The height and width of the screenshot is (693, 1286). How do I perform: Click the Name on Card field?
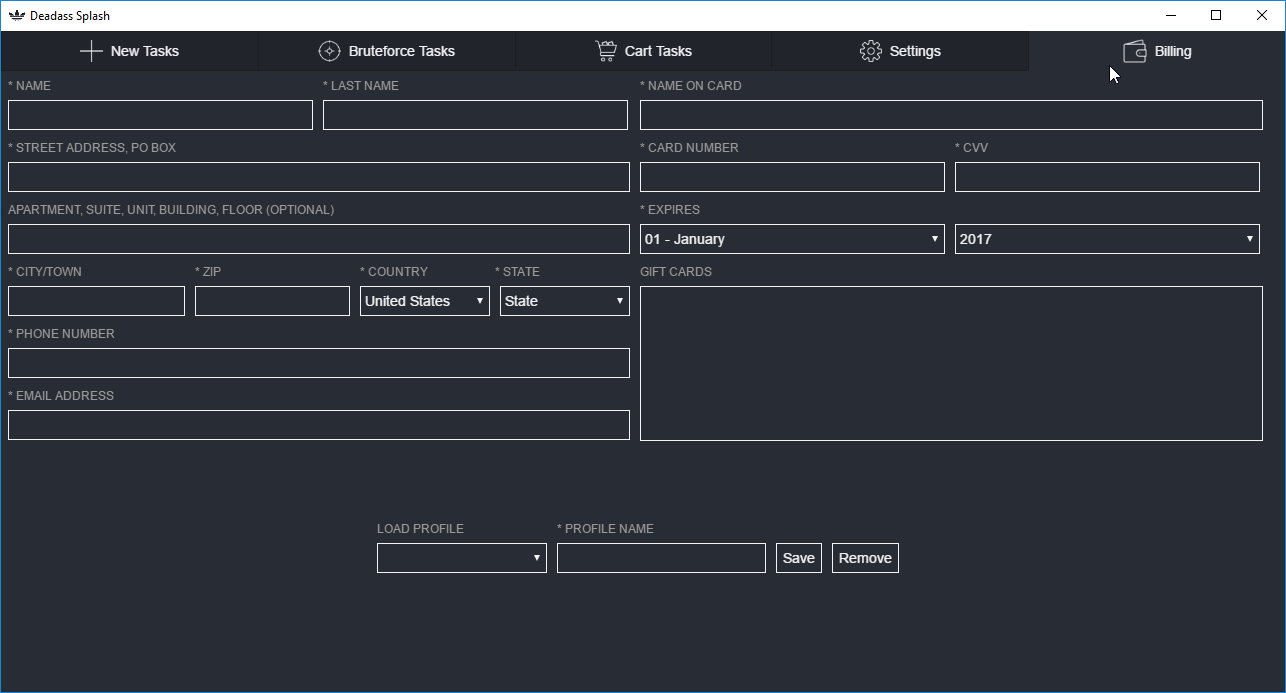click(951, 115)
